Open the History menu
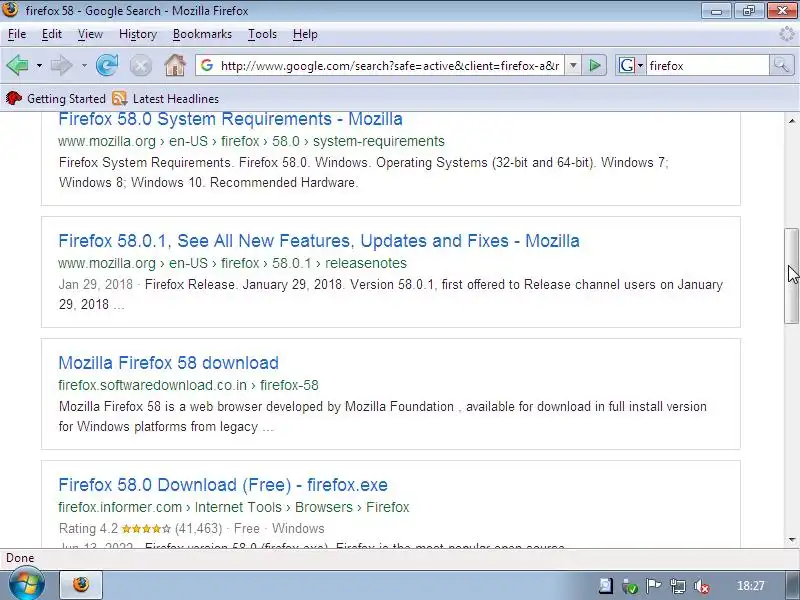 (x=138, y=34)
